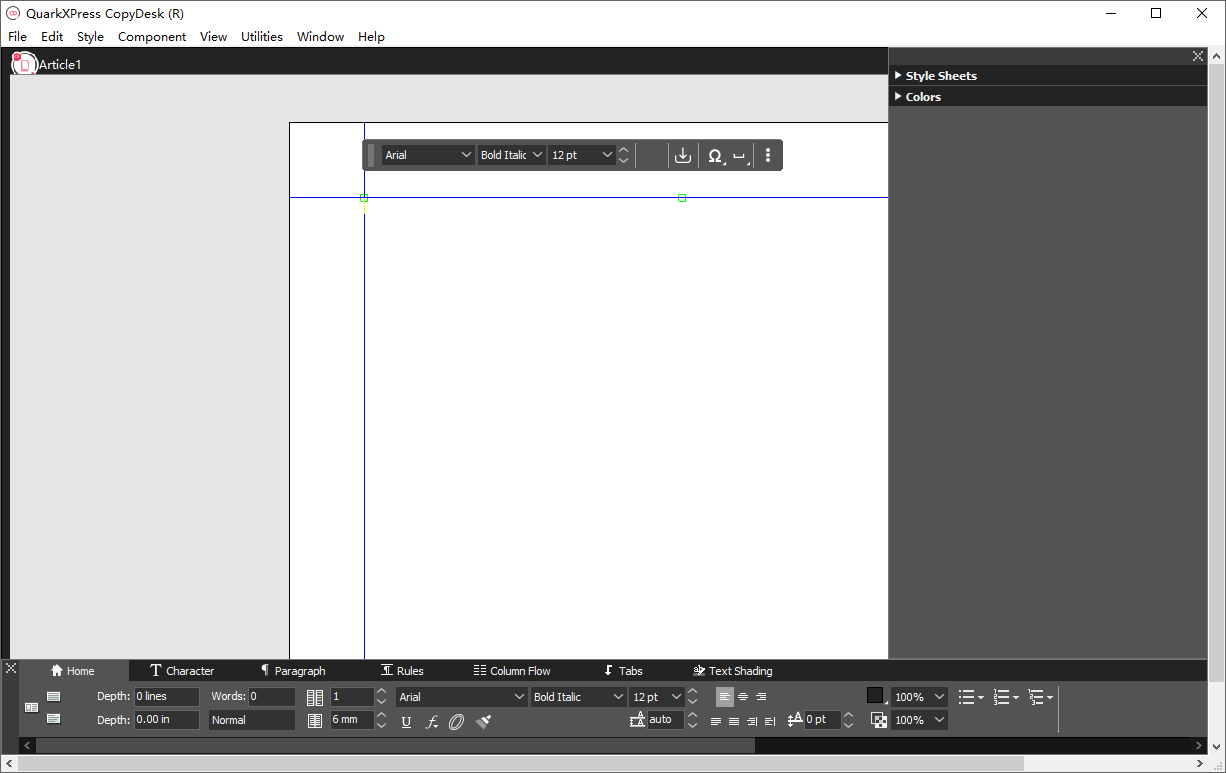Click the leading icon beside auto field

(637, 720)
